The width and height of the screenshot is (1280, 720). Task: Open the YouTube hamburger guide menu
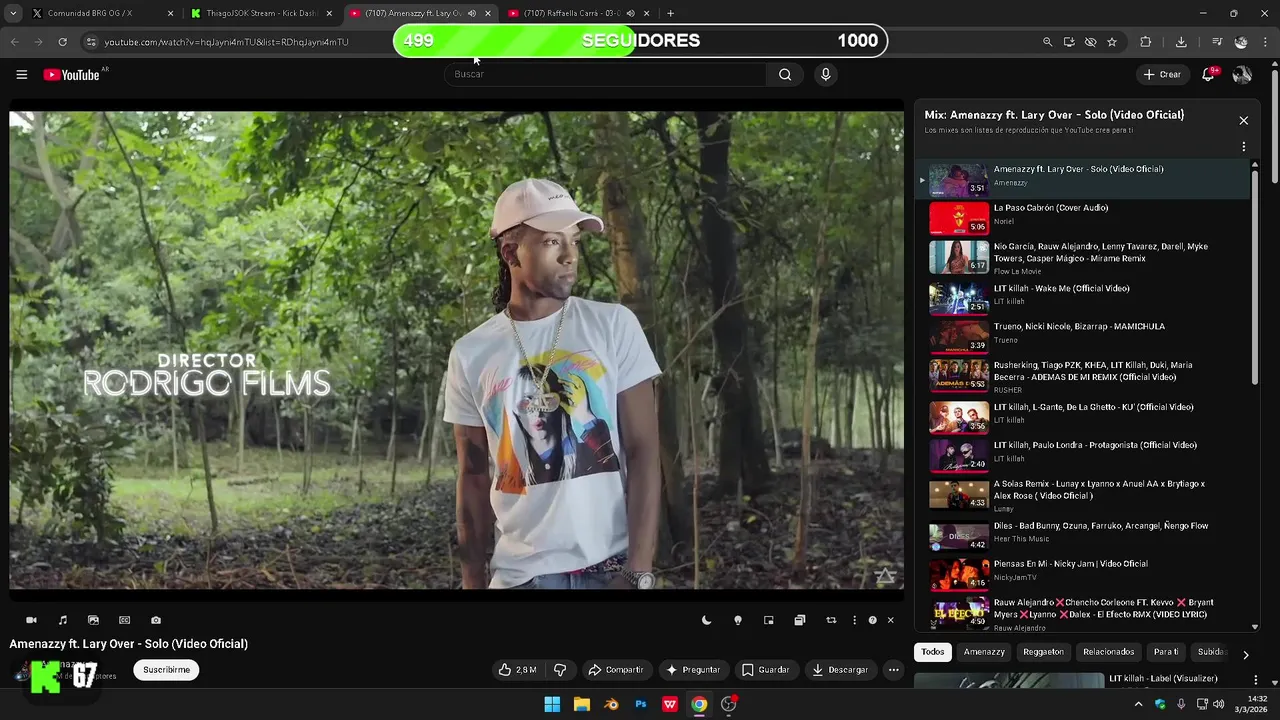[21, 74]
